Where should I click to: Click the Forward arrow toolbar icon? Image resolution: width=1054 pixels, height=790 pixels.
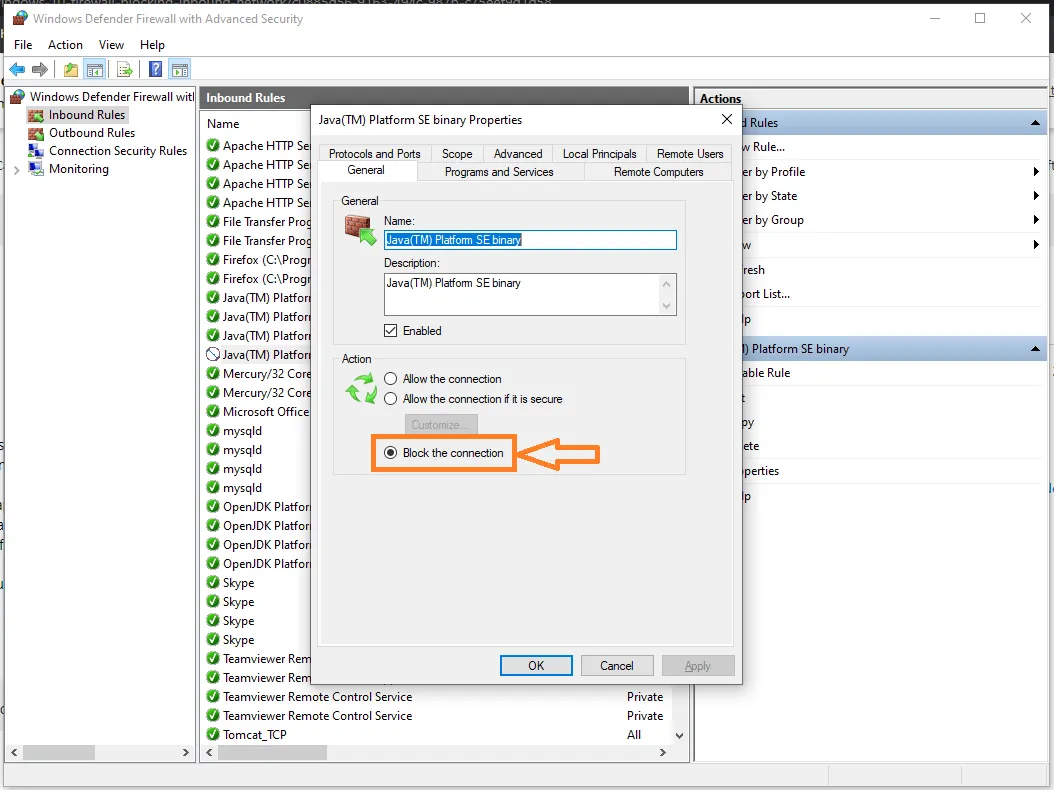pos(40,69)
